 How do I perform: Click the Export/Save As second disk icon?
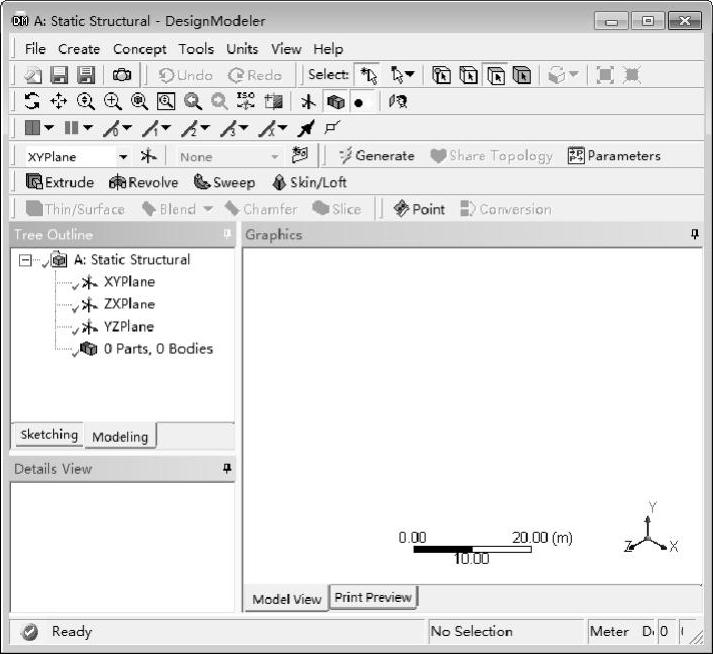(86, 75)
